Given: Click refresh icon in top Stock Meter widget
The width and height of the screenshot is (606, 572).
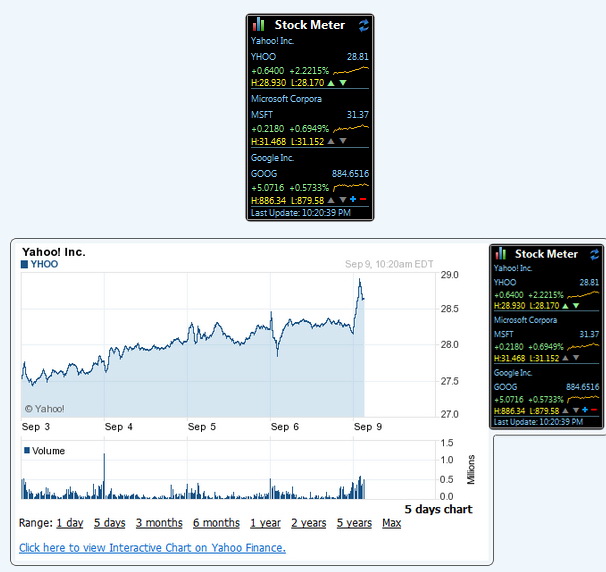Looking at the screenshot, I should tap(363, 24).
